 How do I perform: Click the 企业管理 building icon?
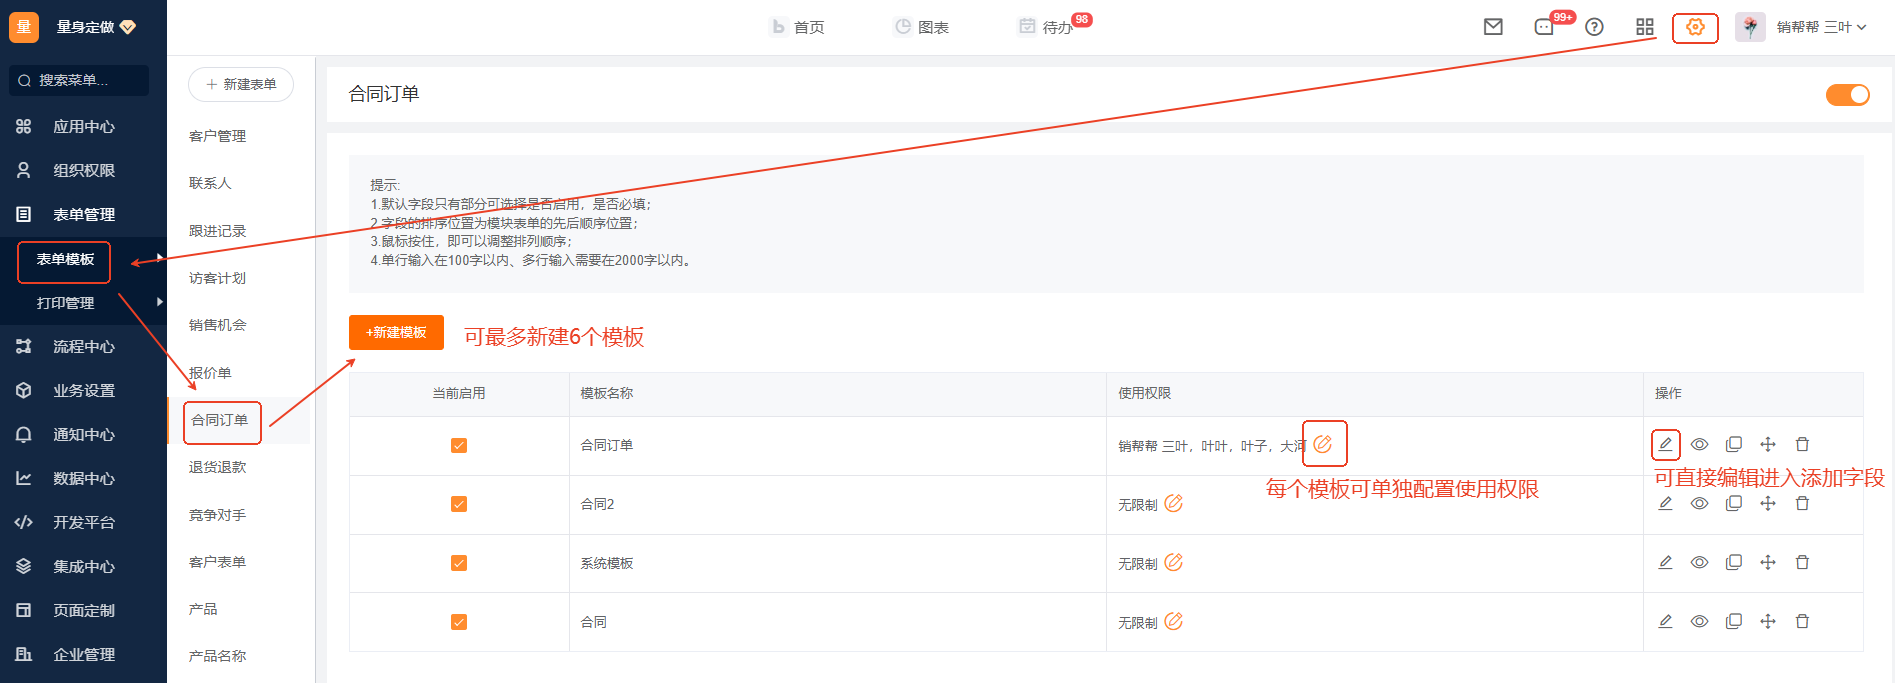pyautogui.click(x=24, y=654)
